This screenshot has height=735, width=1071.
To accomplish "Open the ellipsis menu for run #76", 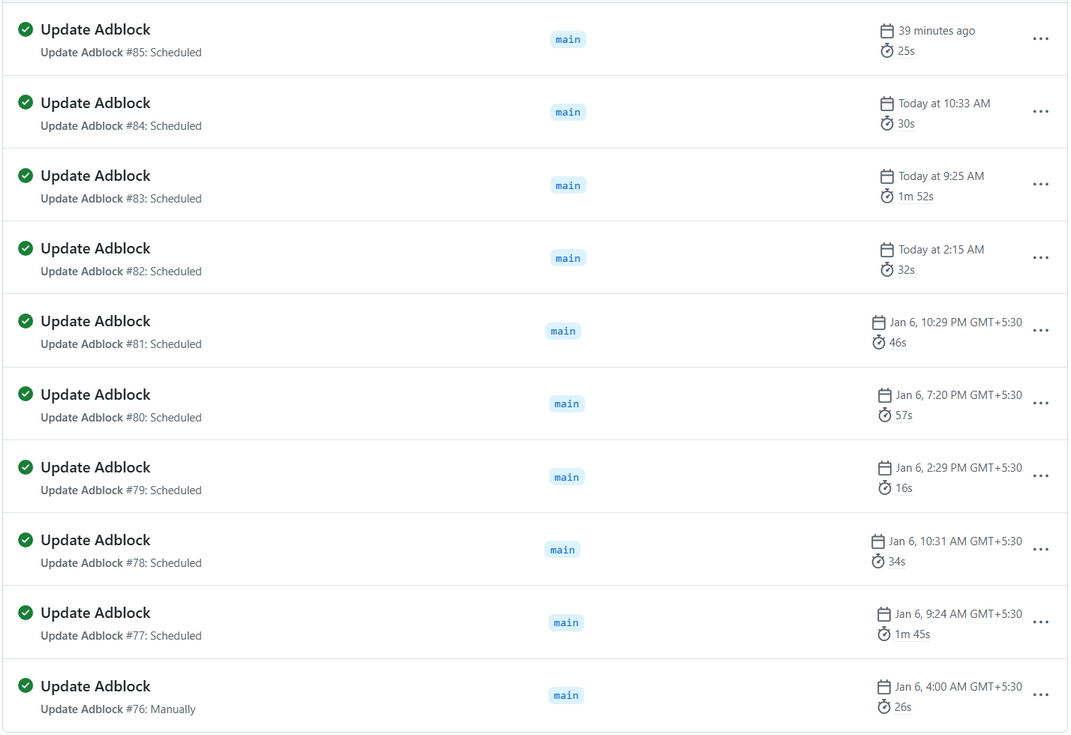I will [x=1040, y=695].
